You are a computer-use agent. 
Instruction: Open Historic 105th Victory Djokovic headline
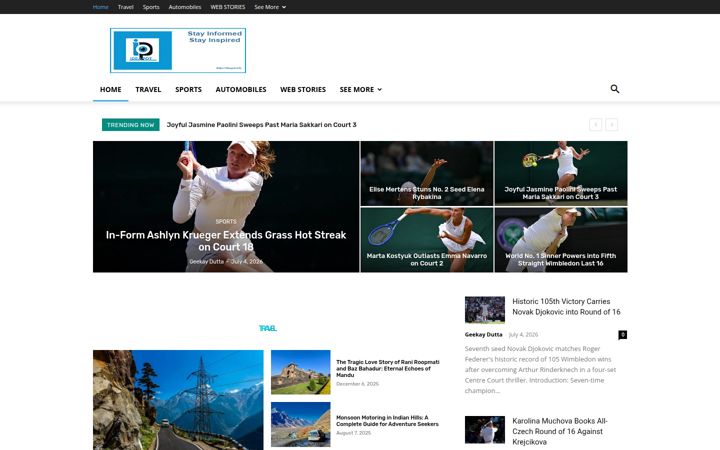[566, 307]
